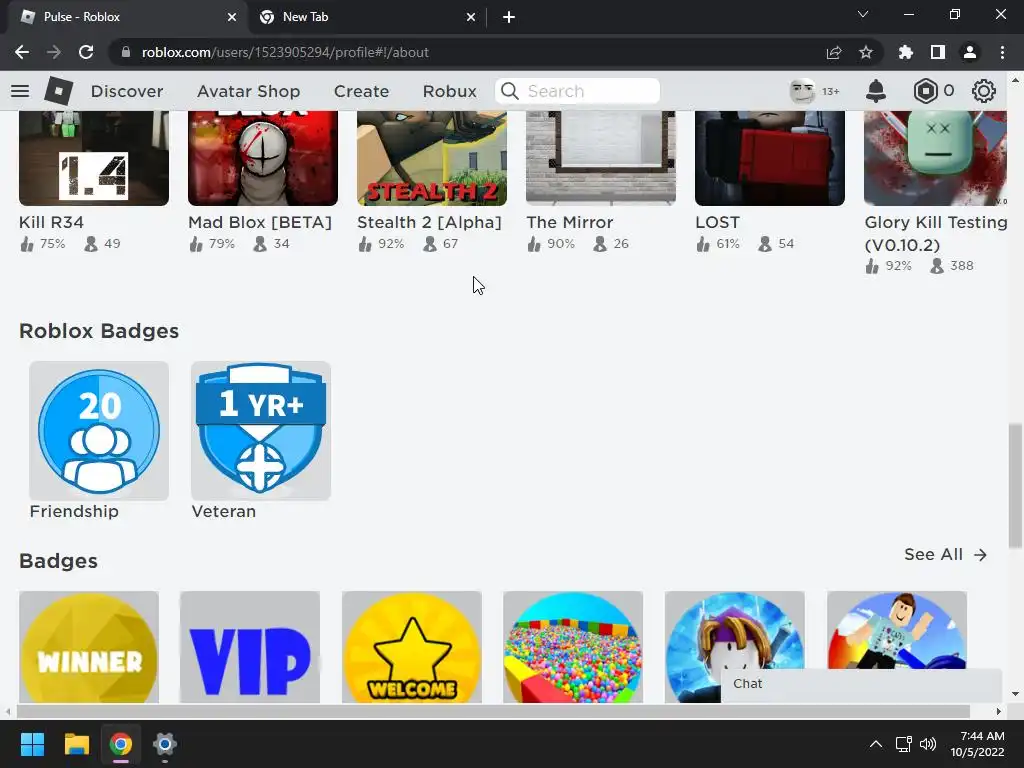Open the Mad Blox [BETA] game title
Viewport: 1024px width, 768px height.
click(260, 223)
